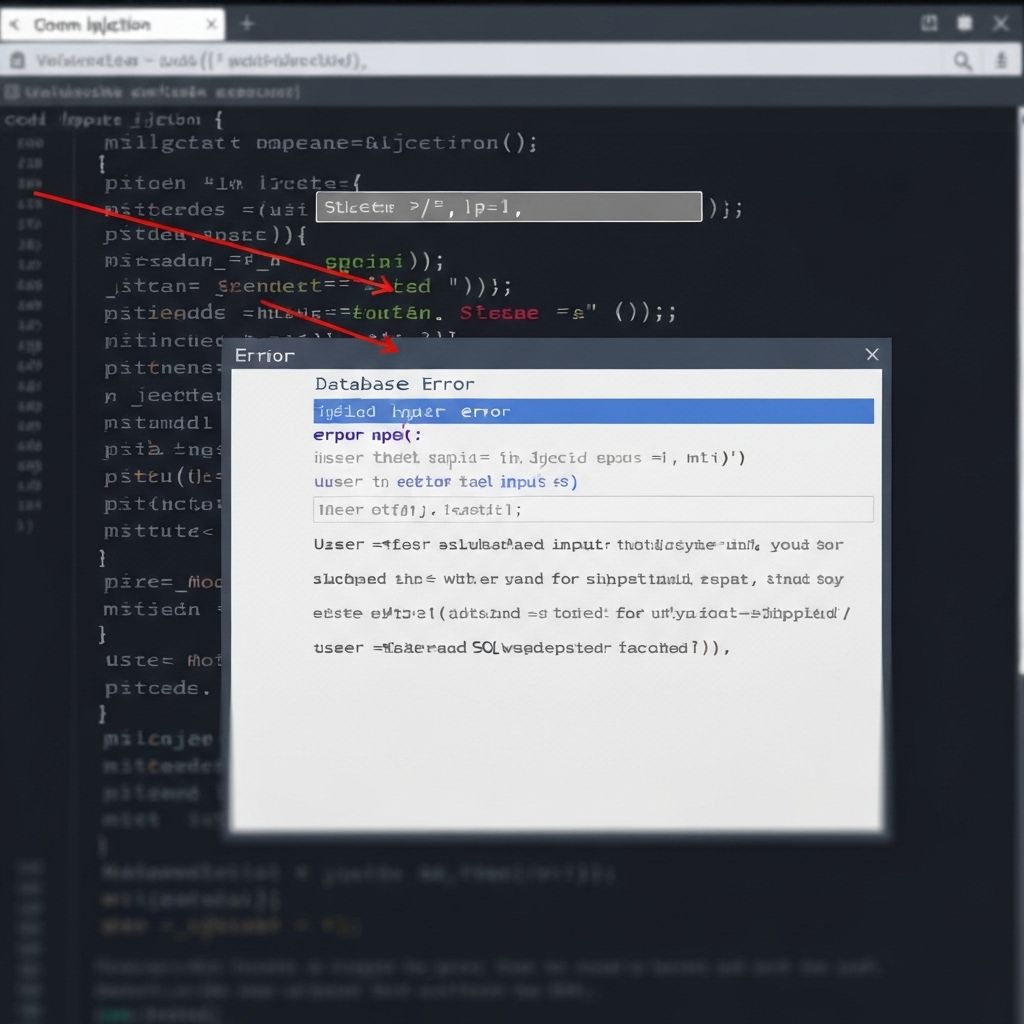Screen dimensions: 1024x1024
Task: Click the breadcrumb path text below address bar
Action: point(162,92)
